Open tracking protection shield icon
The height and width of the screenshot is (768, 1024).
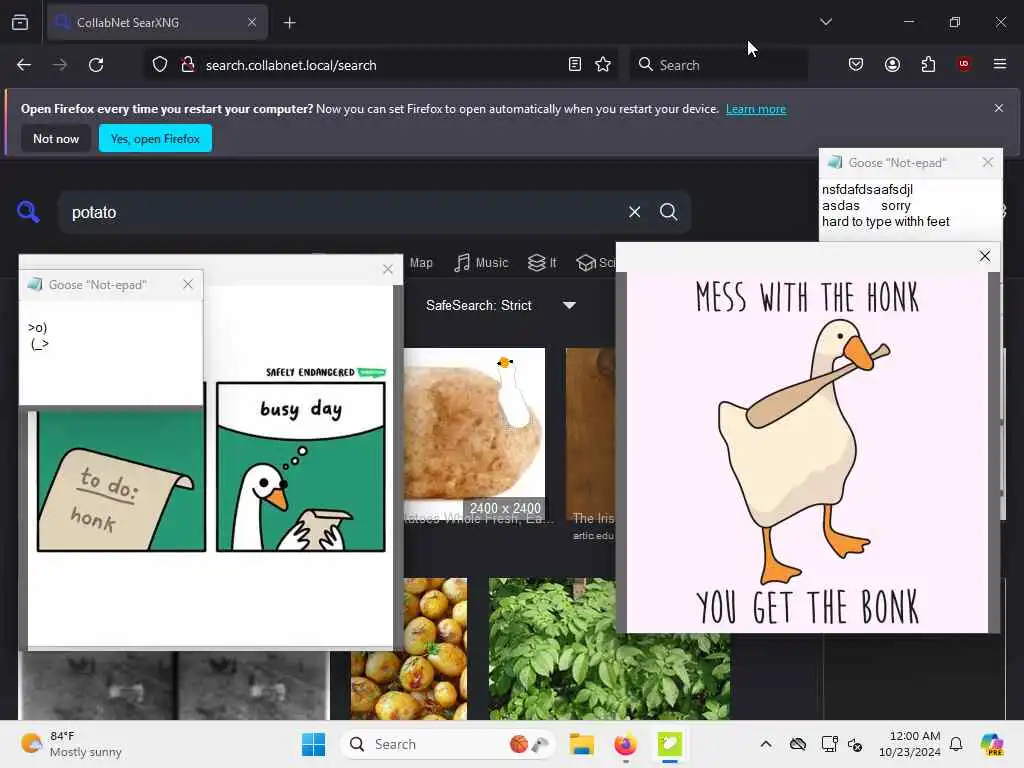click(x=160, y=65)
